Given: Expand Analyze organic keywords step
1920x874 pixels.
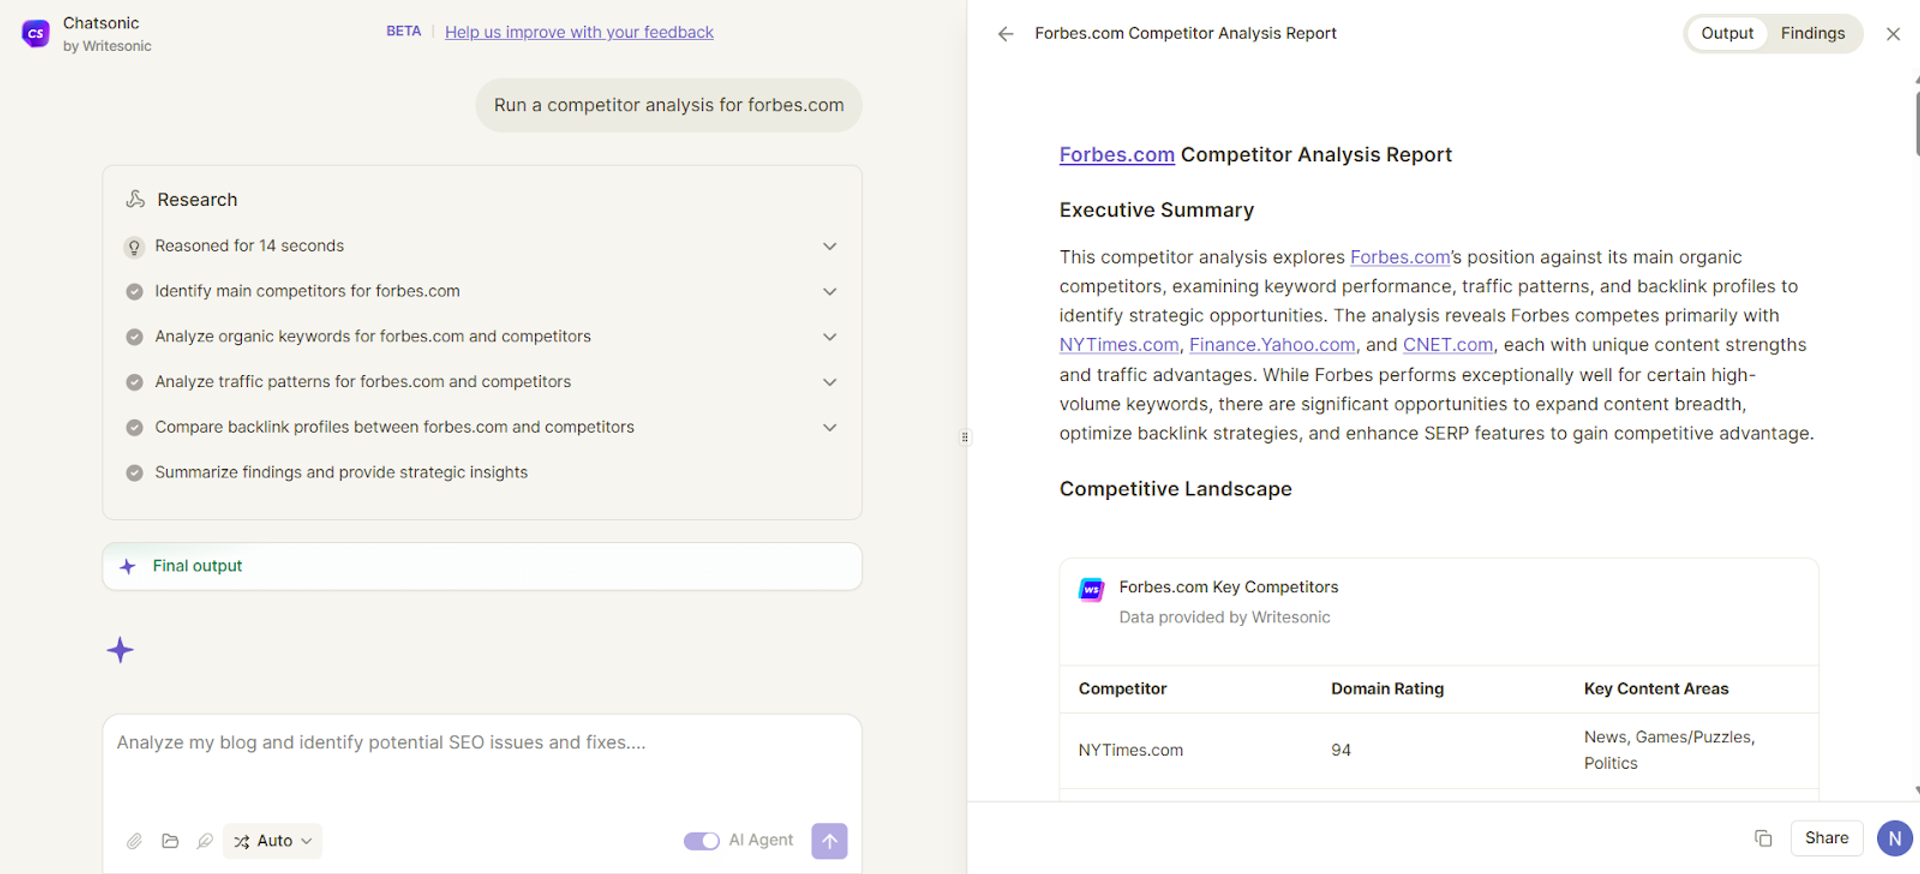Looking at the screenshot, I should click(829, 337).
